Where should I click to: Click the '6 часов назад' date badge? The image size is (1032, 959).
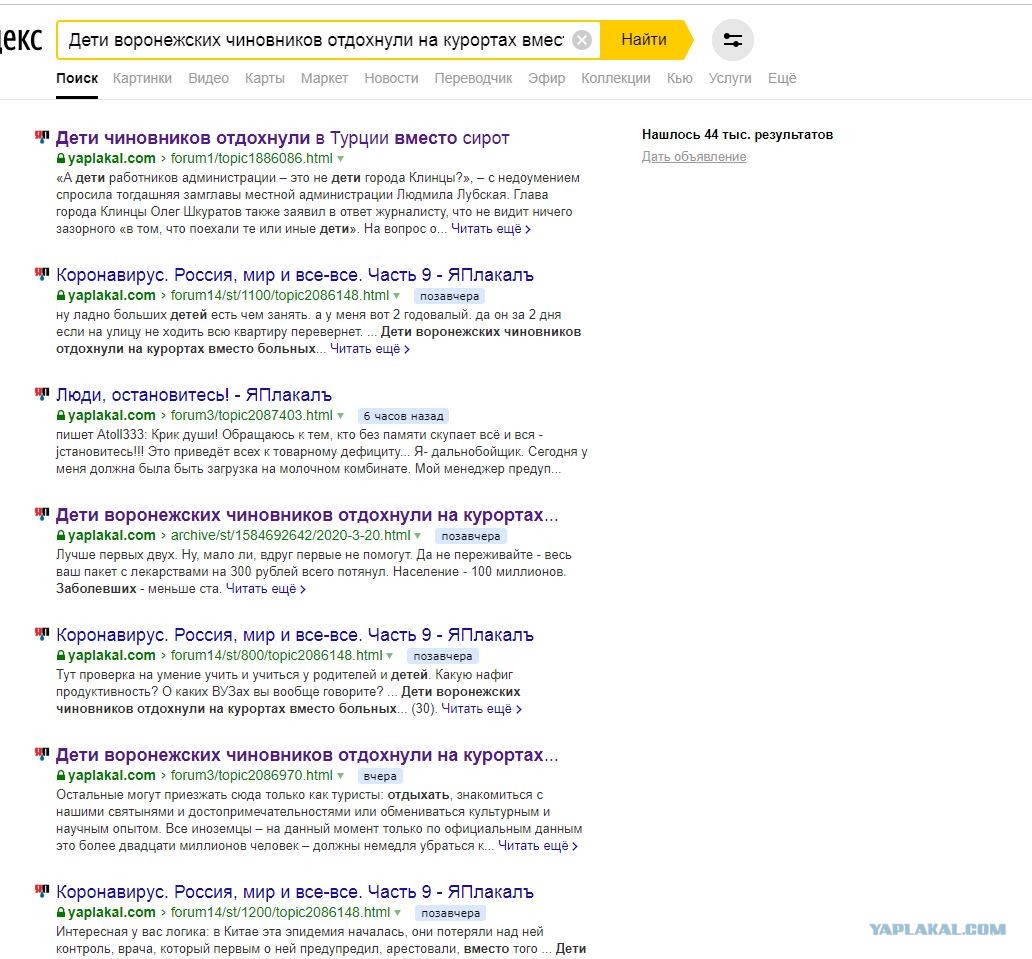403,417
